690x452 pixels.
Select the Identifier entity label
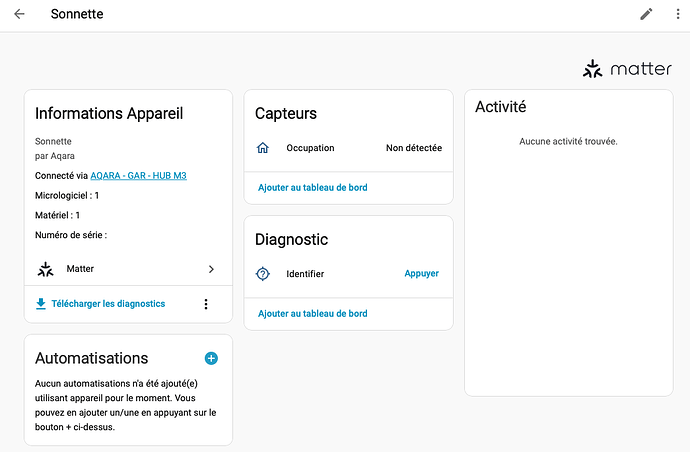tap(305, 274)
